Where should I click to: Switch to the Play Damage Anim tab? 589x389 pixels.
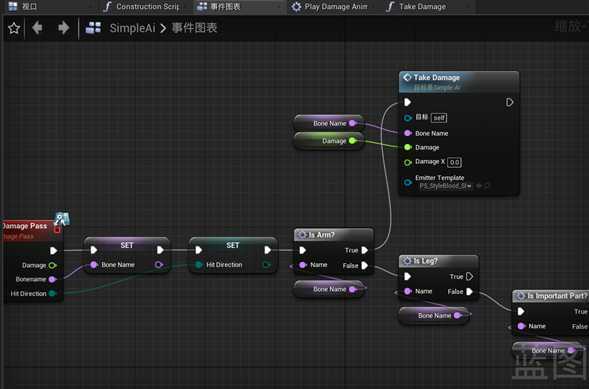coord(330,6)
